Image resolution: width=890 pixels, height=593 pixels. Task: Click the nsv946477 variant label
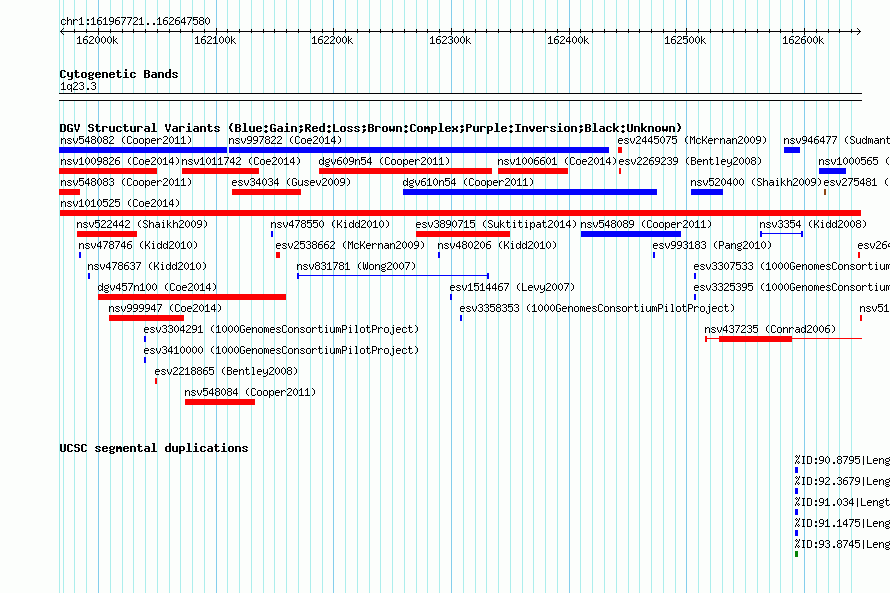point(837,140)
